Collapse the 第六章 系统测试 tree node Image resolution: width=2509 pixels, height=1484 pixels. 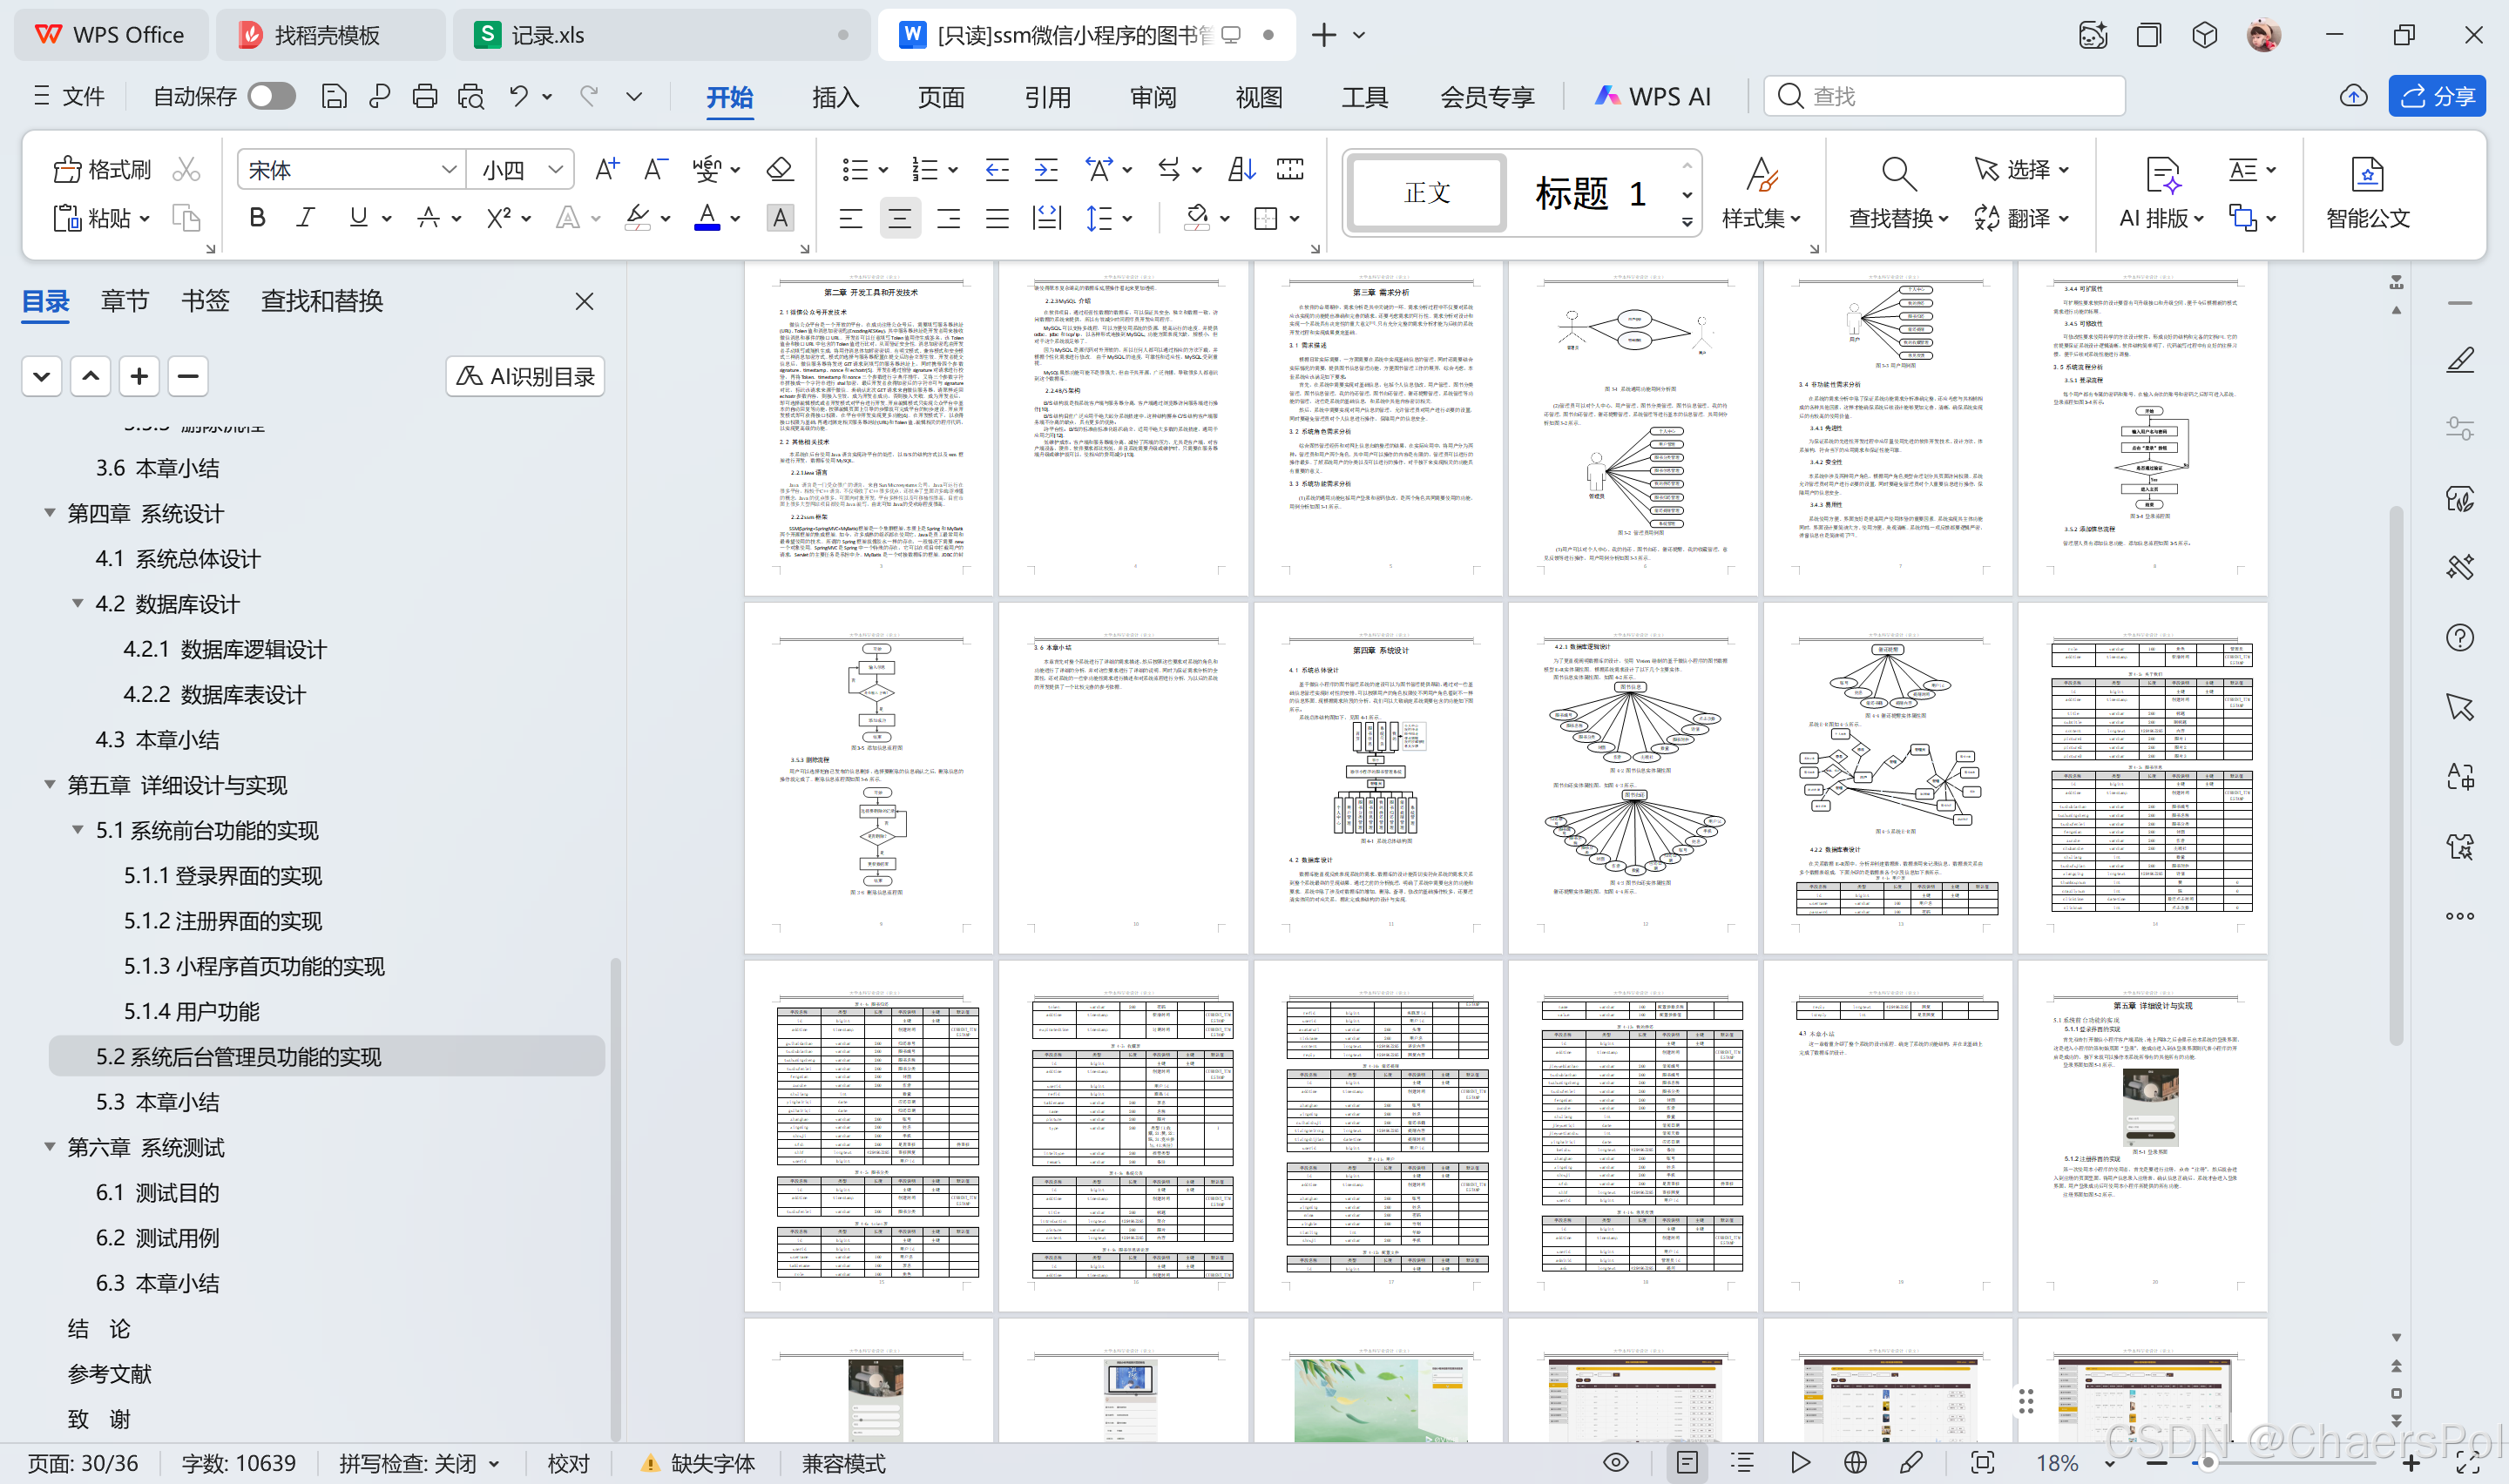coord(49,1146)
